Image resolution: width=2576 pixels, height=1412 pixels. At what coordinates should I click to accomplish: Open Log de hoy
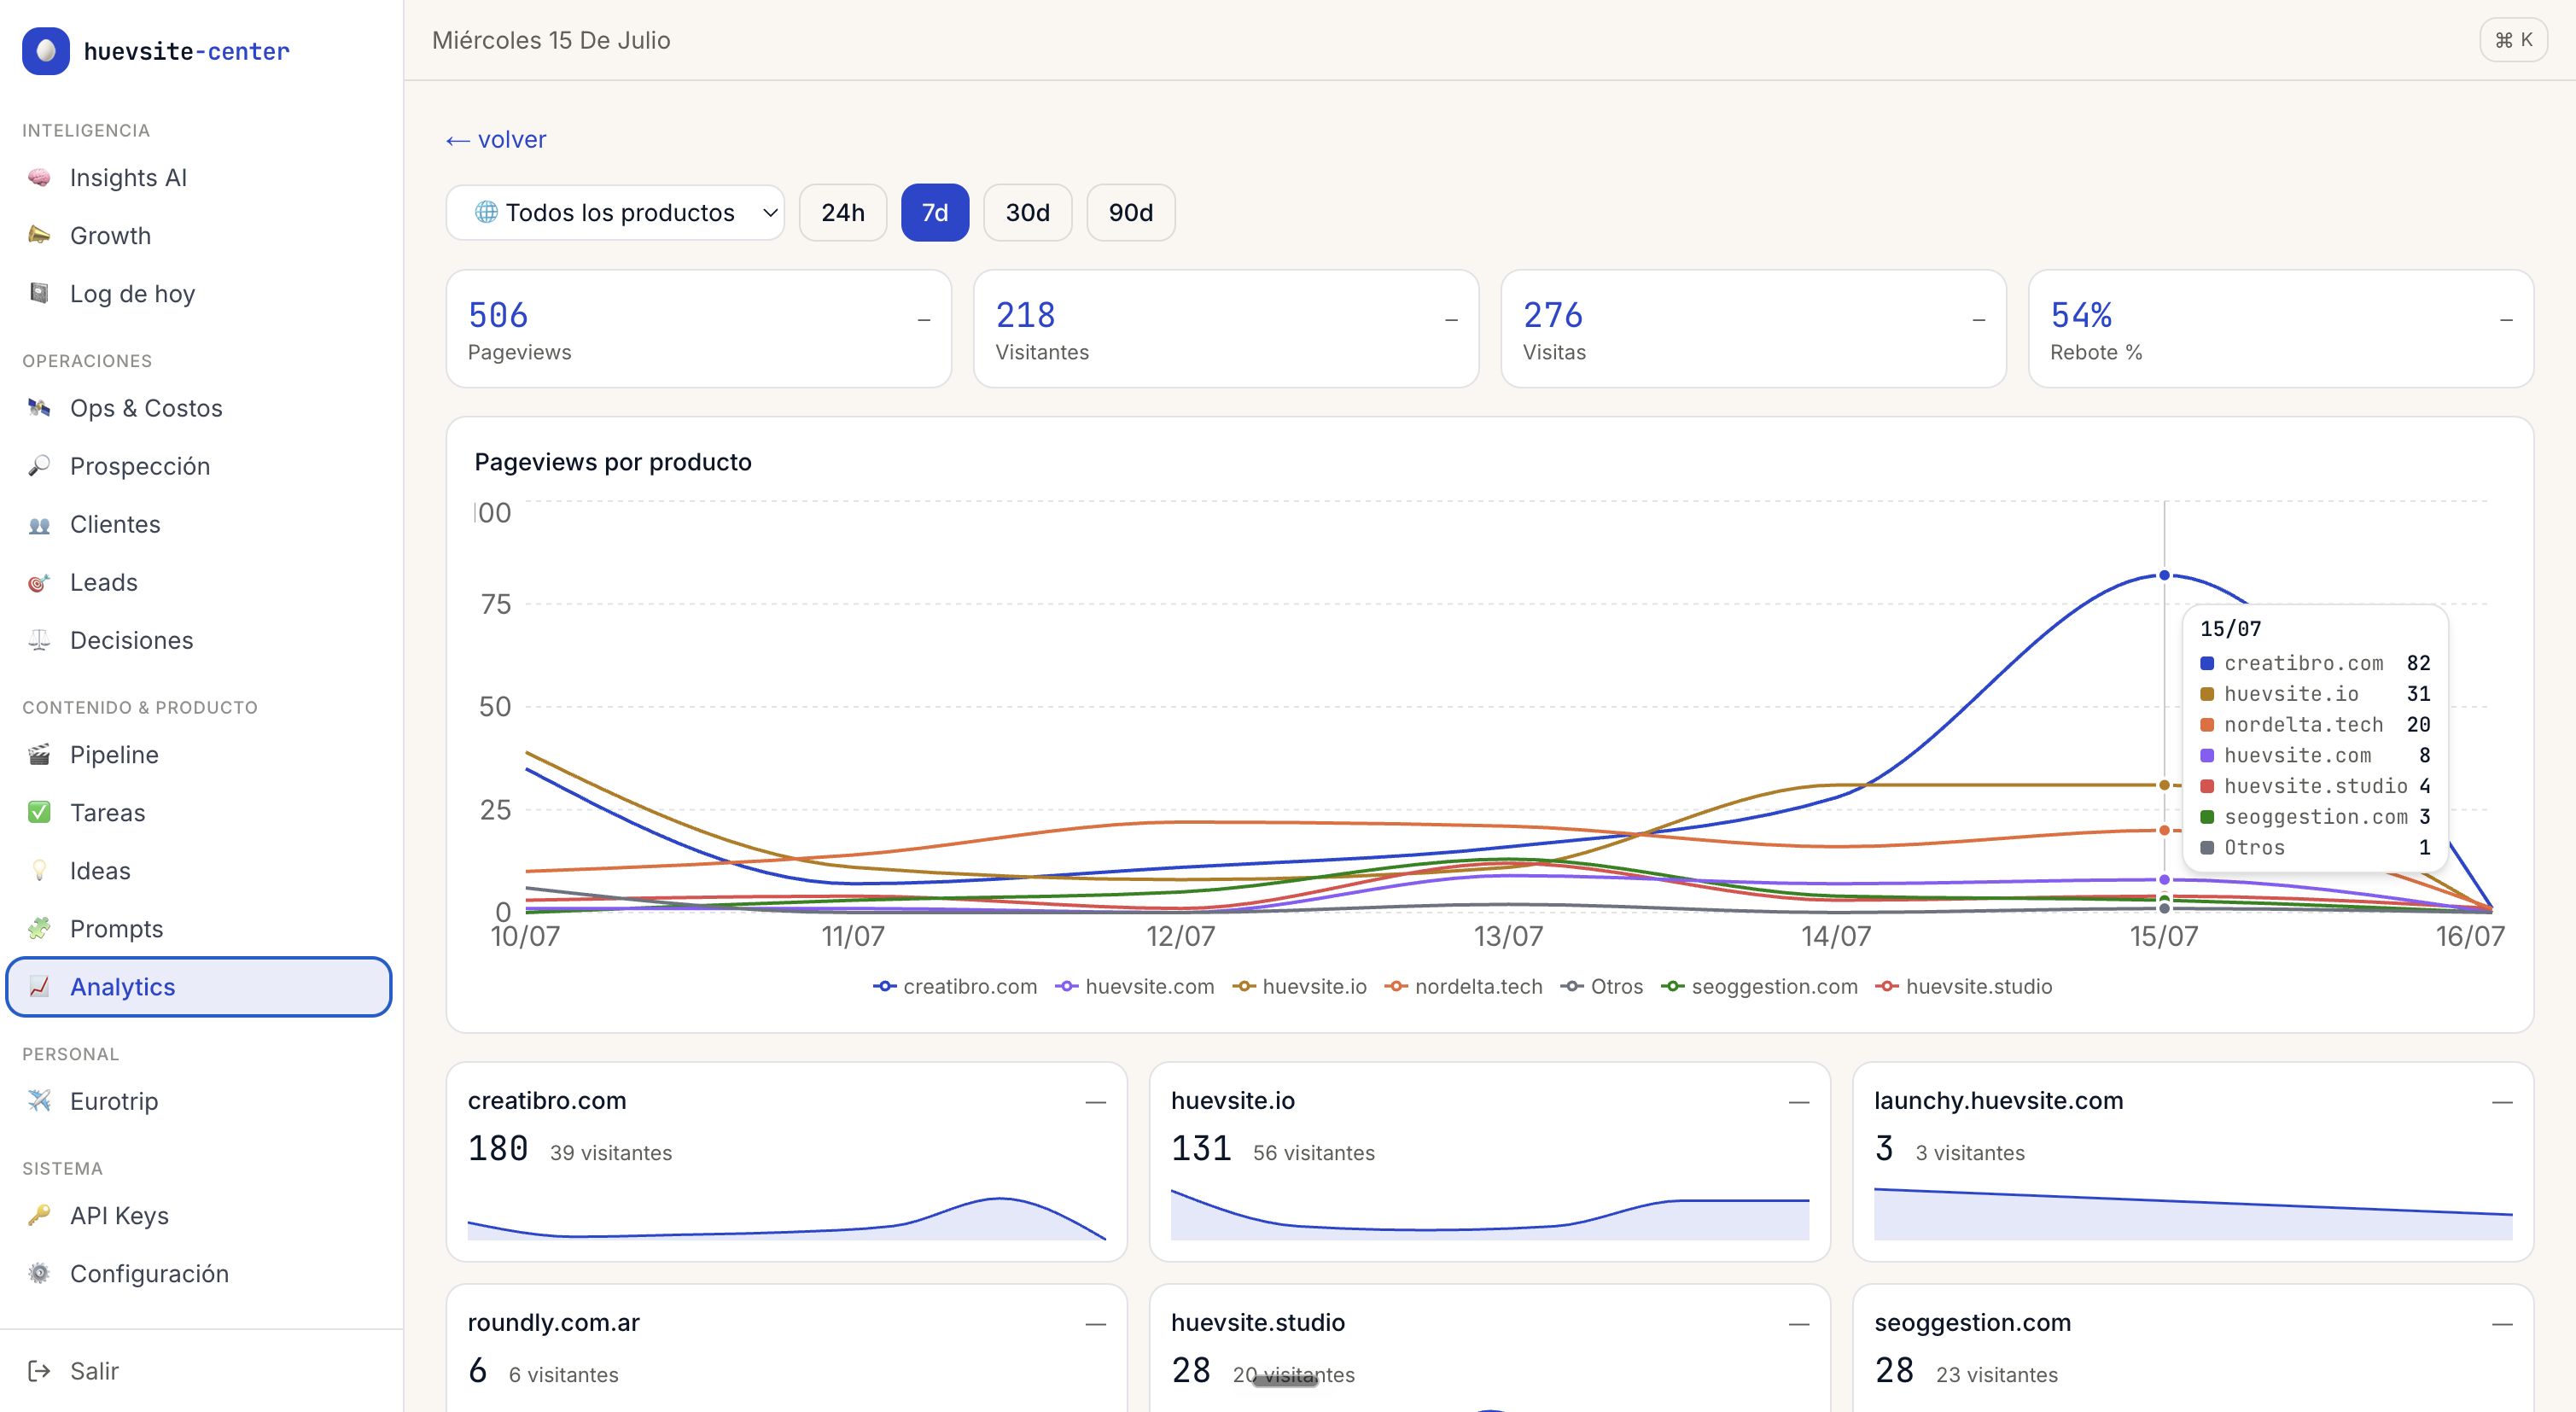199,294
